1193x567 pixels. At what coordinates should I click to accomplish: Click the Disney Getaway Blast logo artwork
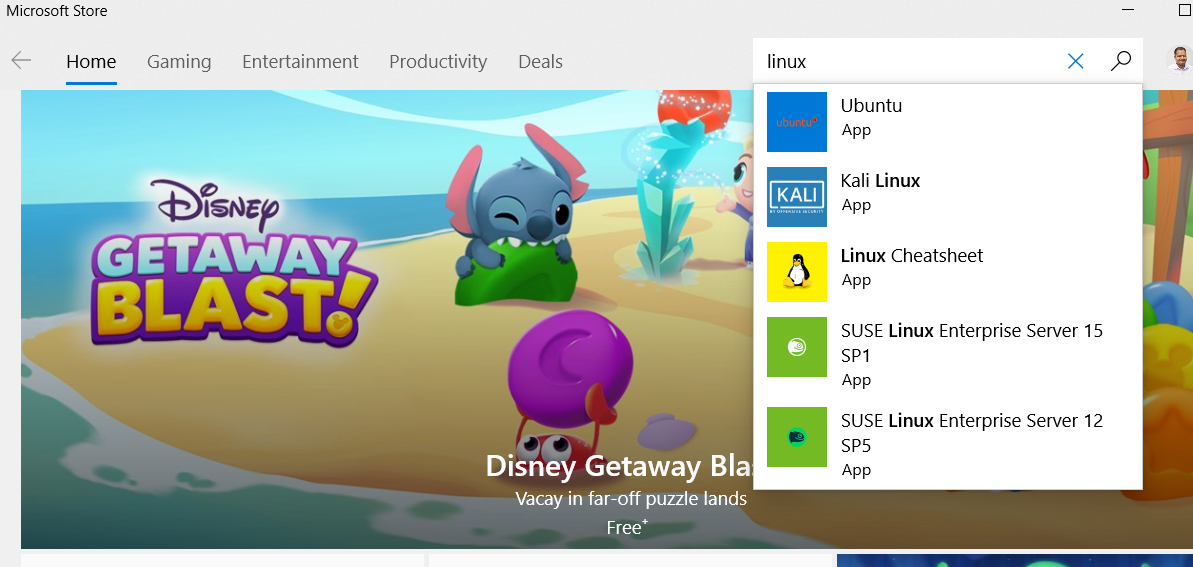point(234,263)
